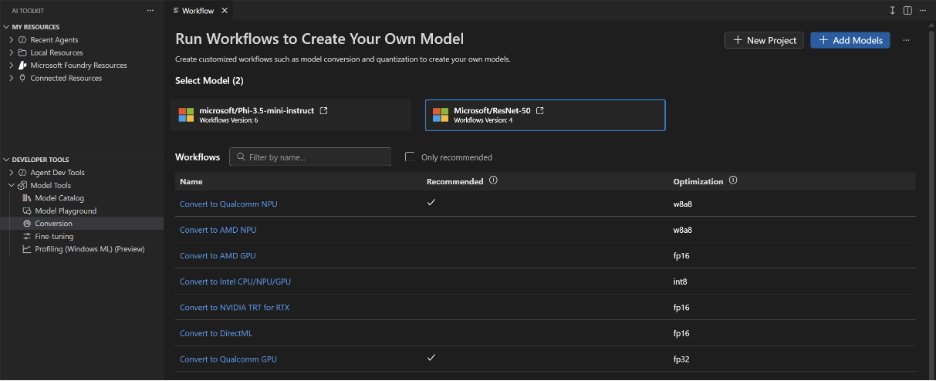Click the Microsoft logo on ResNet-50 card
The height and width of the screenshot is (381, 936).
441,115
